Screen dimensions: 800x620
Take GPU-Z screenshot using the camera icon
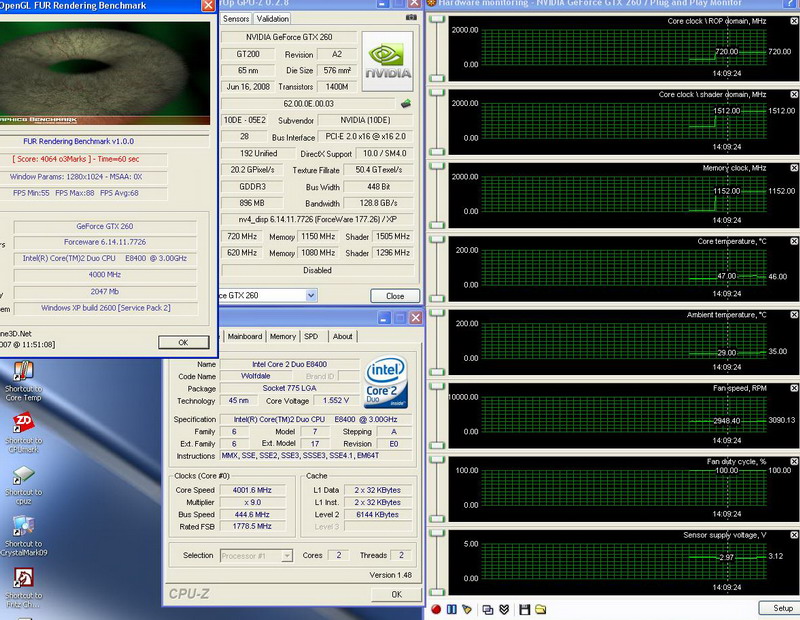pyautogui.click(x=411, y=18)
